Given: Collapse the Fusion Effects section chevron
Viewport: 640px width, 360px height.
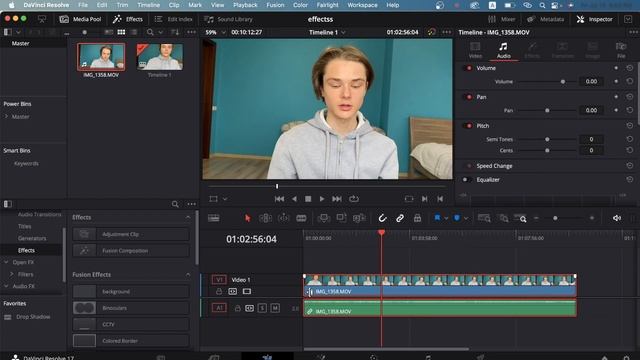Looking at the screenshot, I should pos(188,275).
